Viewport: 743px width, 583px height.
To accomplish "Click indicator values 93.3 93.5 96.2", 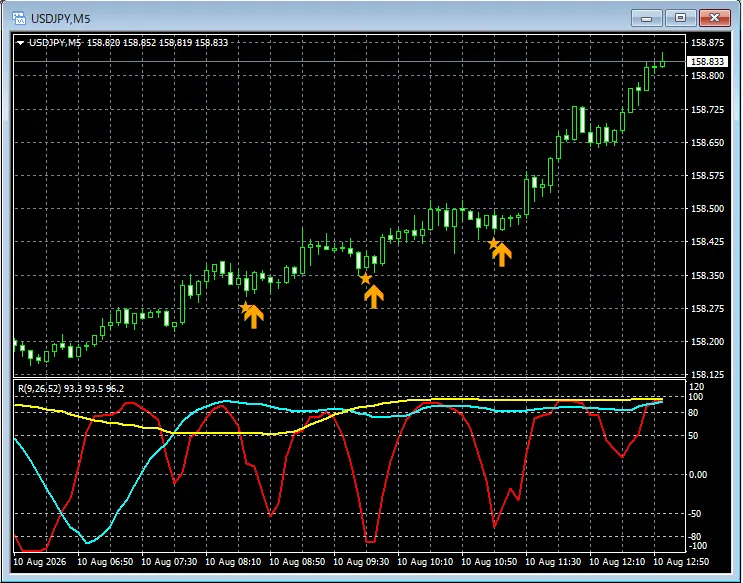I will [94, 389].
